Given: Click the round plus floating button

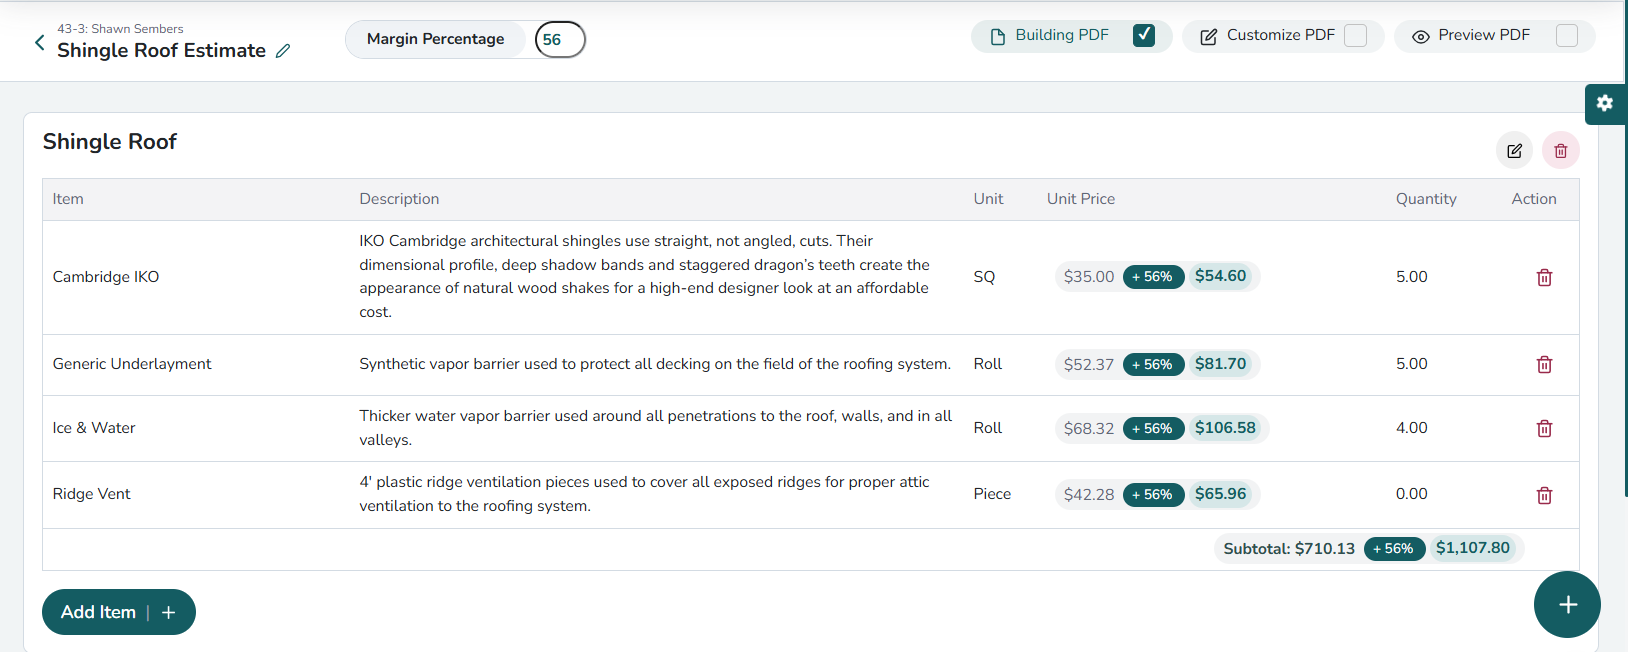Looking at the screenshot, I should click(1567, 604).
